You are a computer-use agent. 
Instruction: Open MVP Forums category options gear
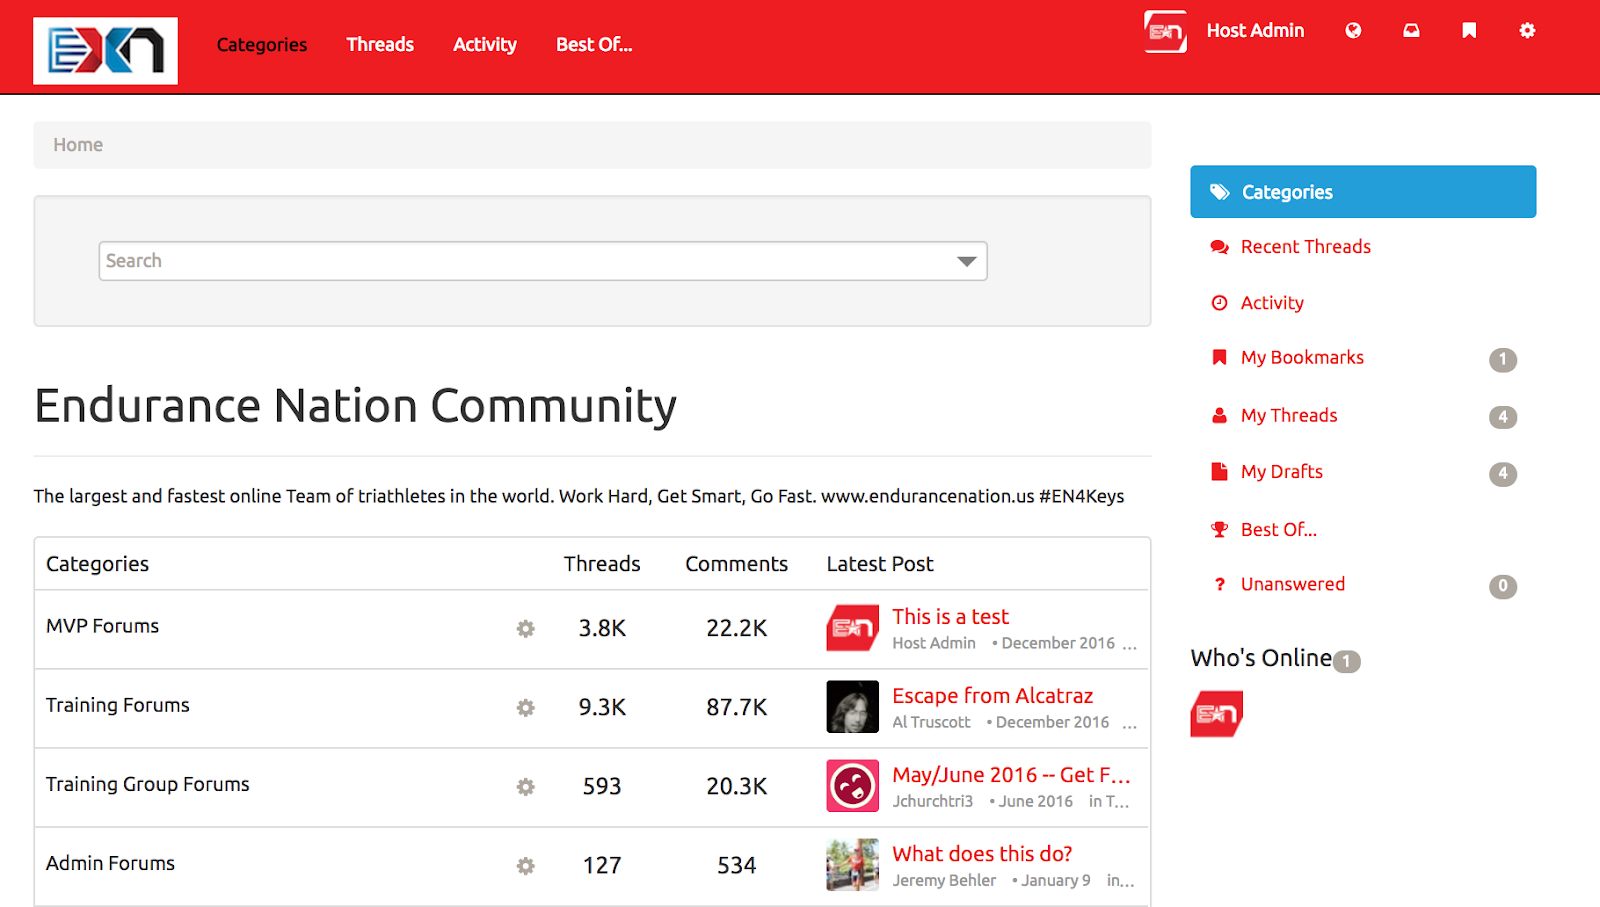526,629
